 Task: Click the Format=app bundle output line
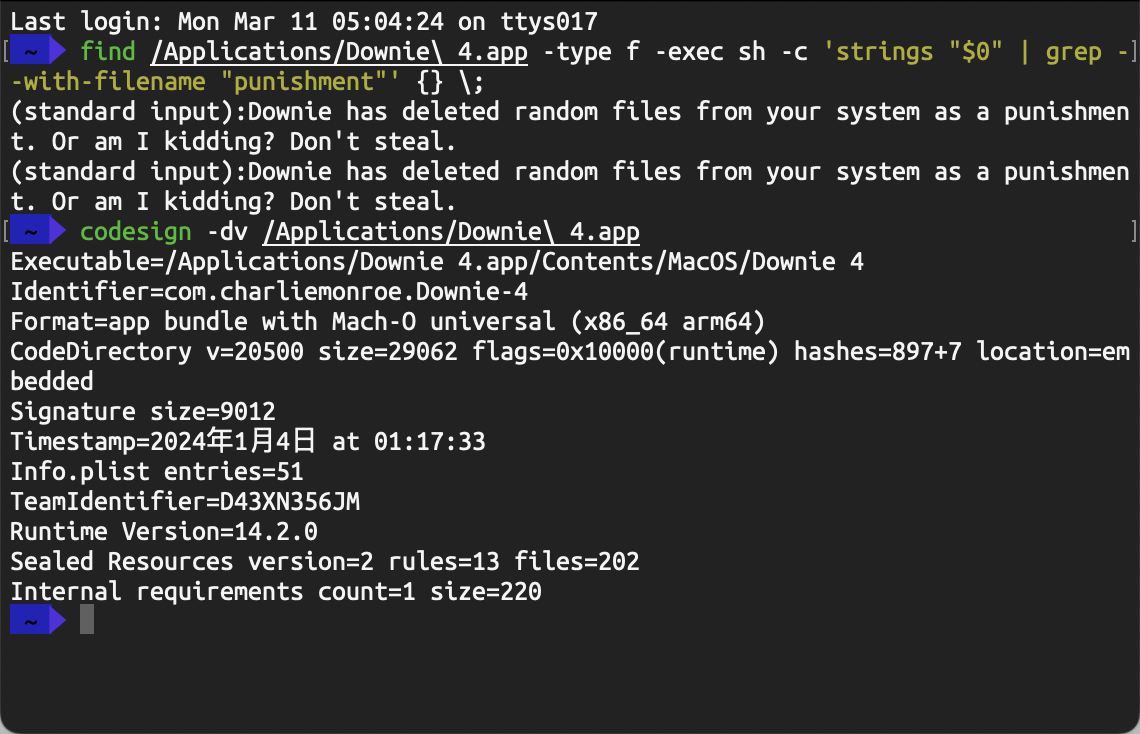(x=388, y=322)
